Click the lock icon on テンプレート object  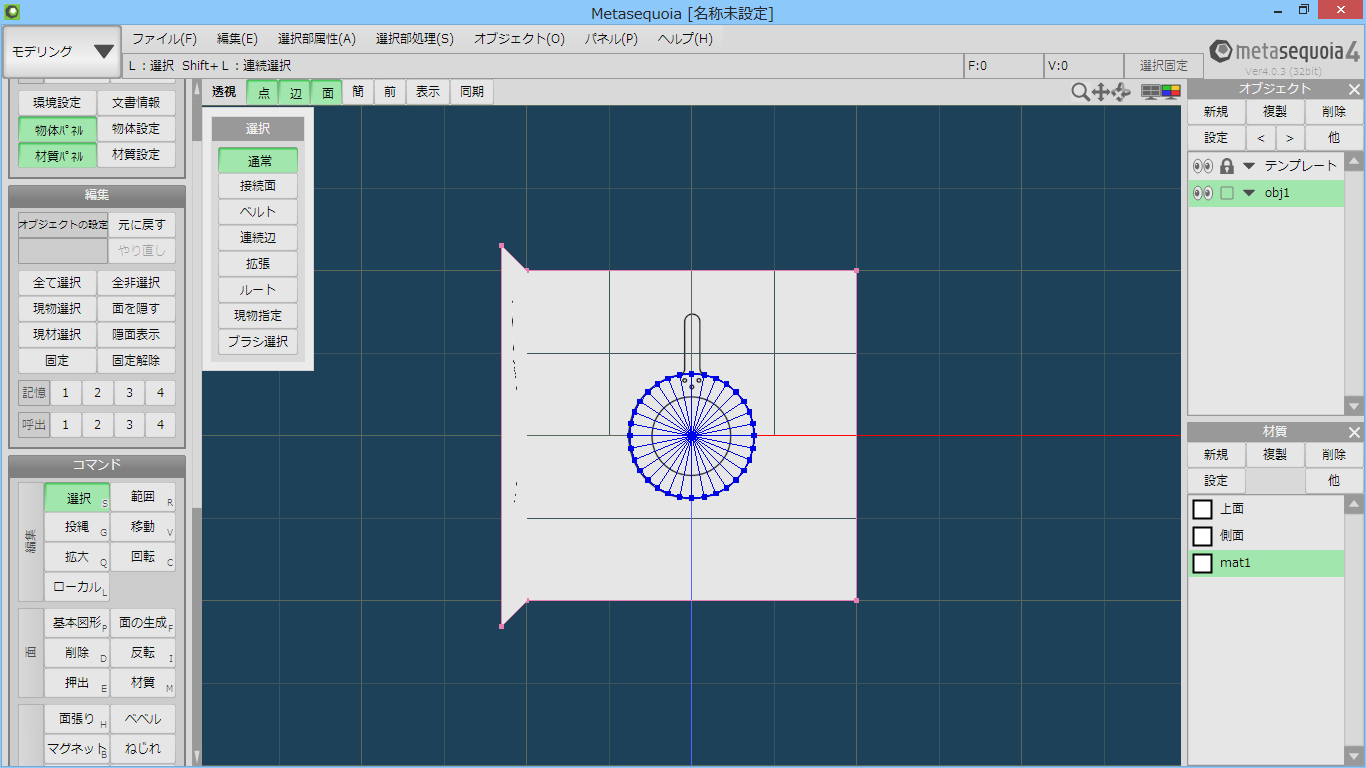(1227, 166)
